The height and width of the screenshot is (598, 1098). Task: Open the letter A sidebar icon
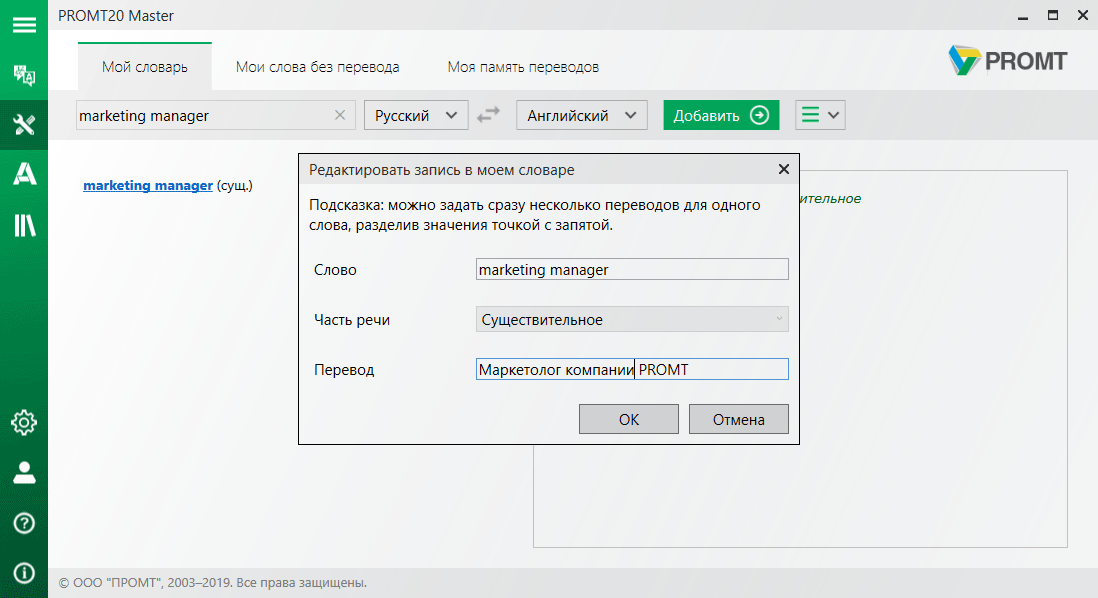24,174
